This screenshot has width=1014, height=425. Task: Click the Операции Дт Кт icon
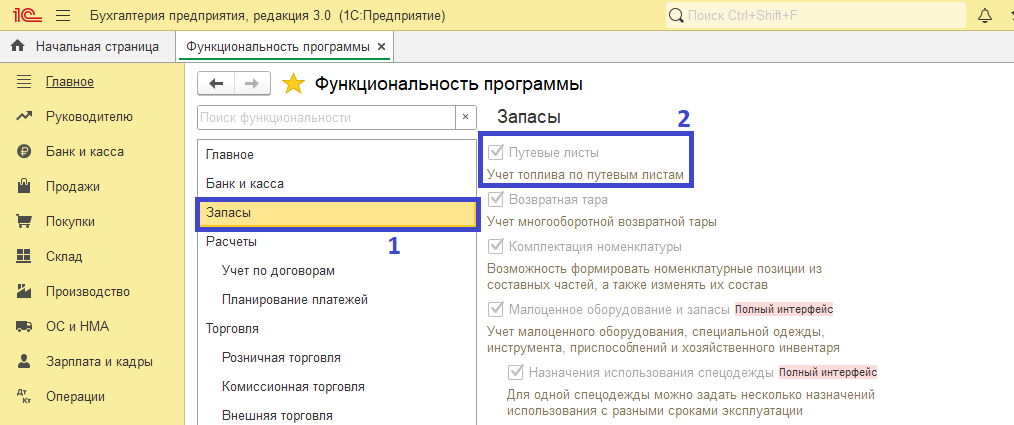pyautogui.click(x=24, y=396)
